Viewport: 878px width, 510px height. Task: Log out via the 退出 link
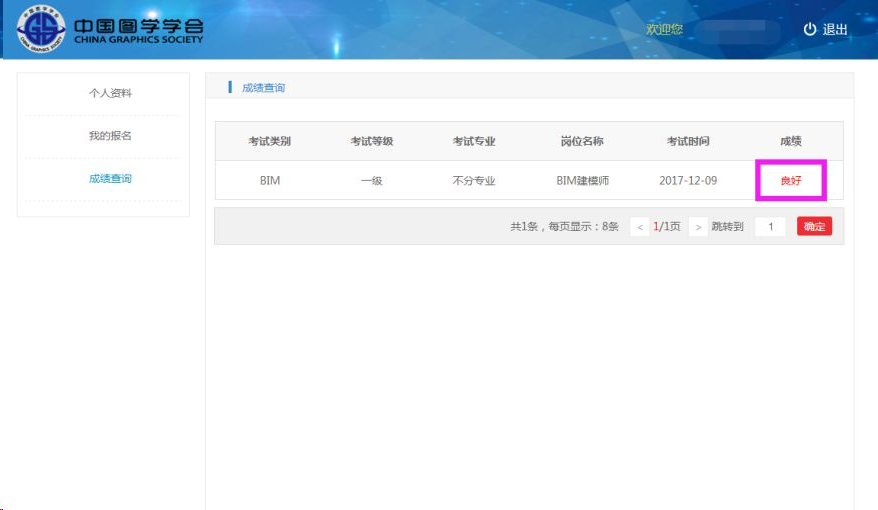click(834, 29)
